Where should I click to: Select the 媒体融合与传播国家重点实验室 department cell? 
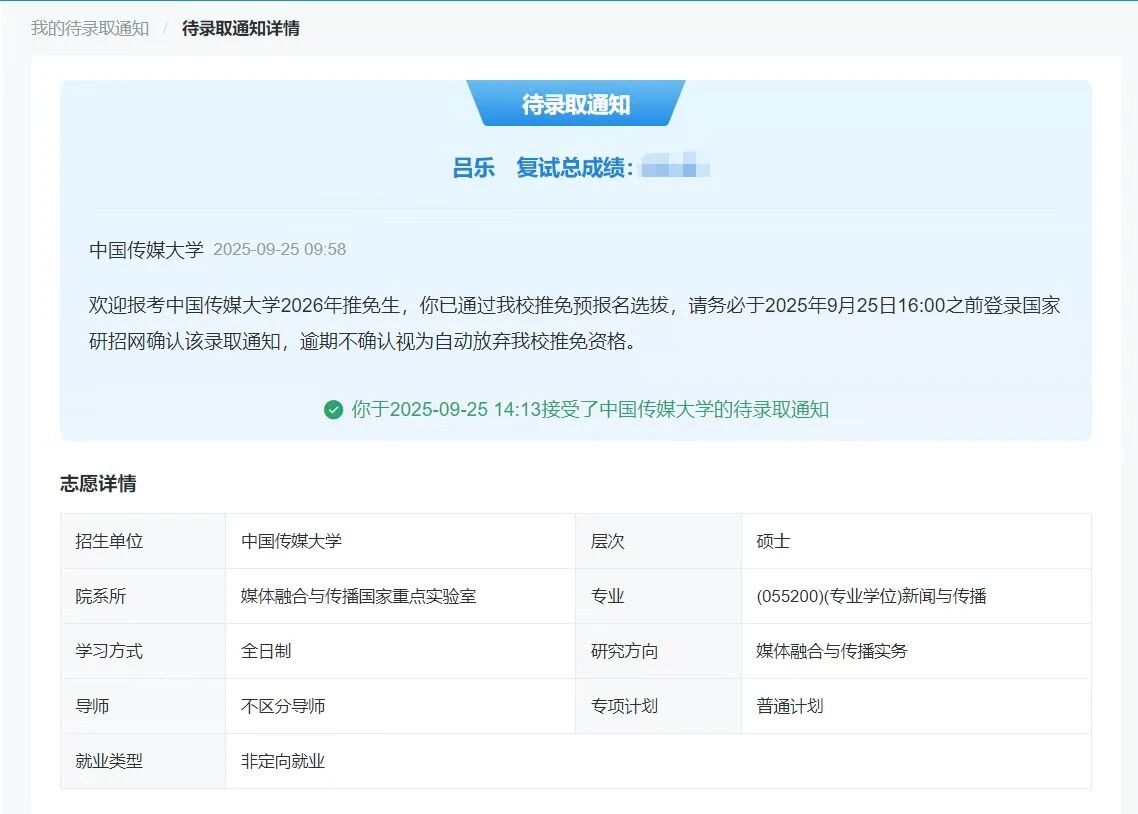click(358, 596)
